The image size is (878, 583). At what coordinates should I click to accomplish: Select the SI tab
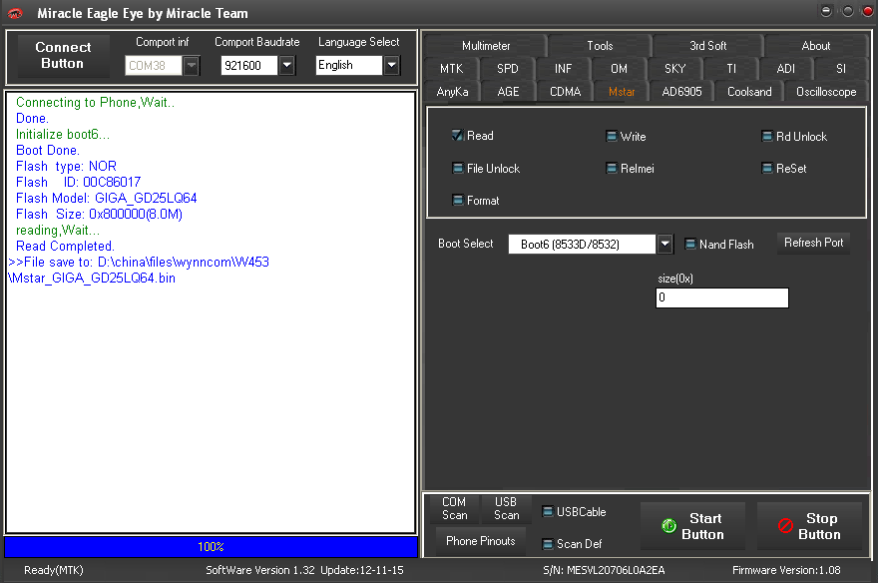[x=840, y=68]
